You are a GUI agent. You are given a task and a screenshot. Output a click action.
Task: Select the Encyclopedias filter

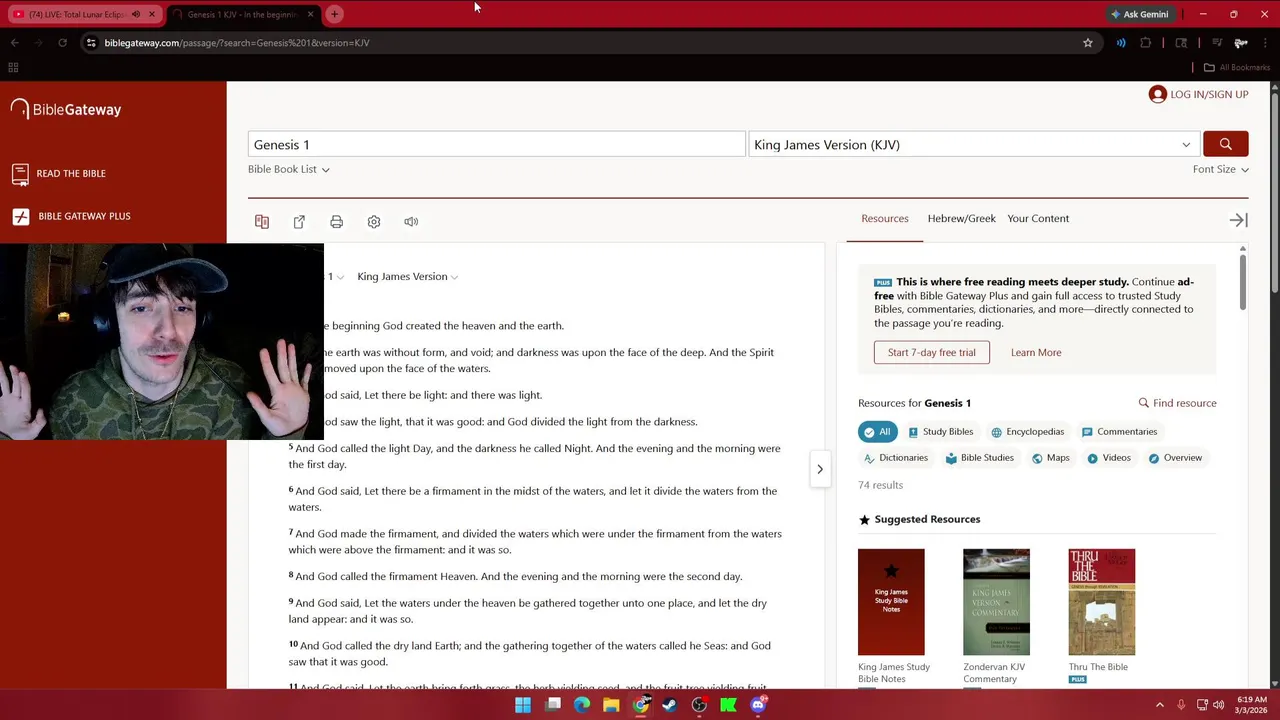1027,432
